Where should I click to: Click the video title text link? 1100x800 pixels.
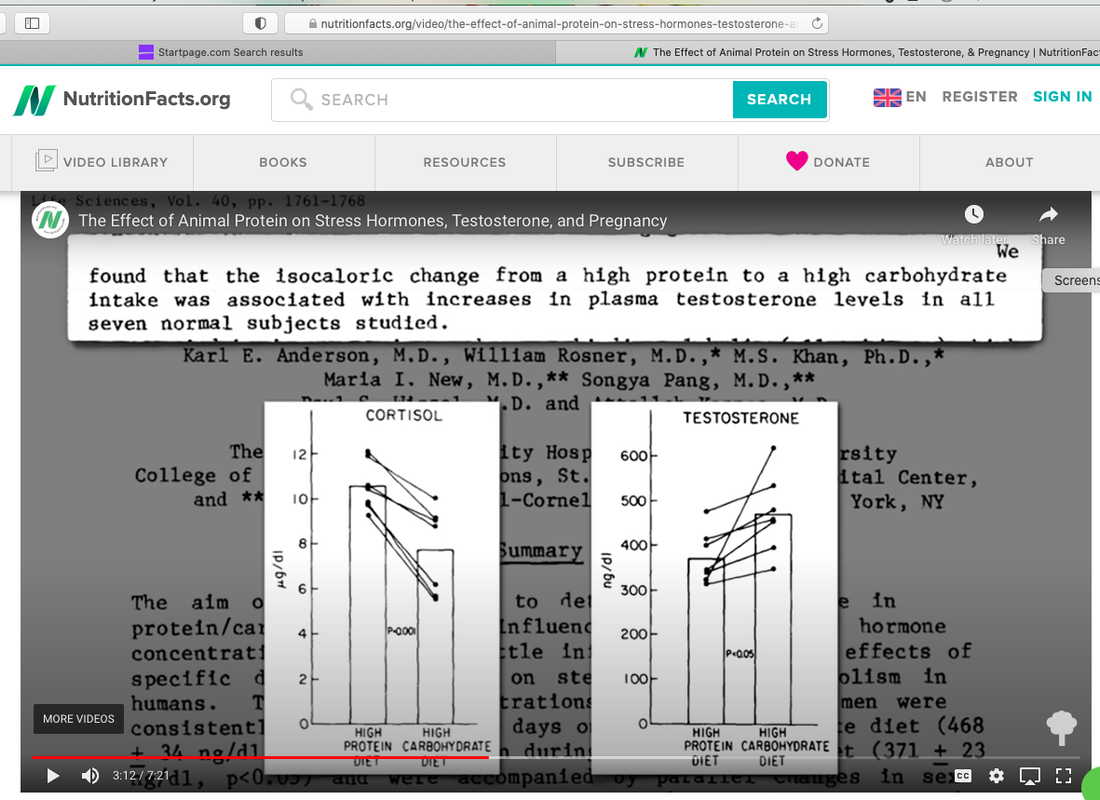(373, 220)
